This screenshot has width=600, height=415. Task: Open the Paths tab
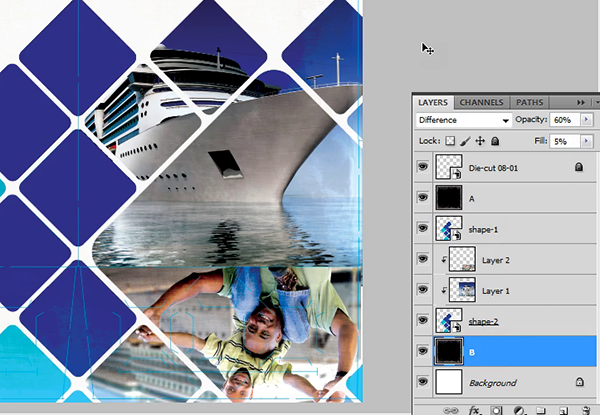pyautogui.click(x=529, y=103)
